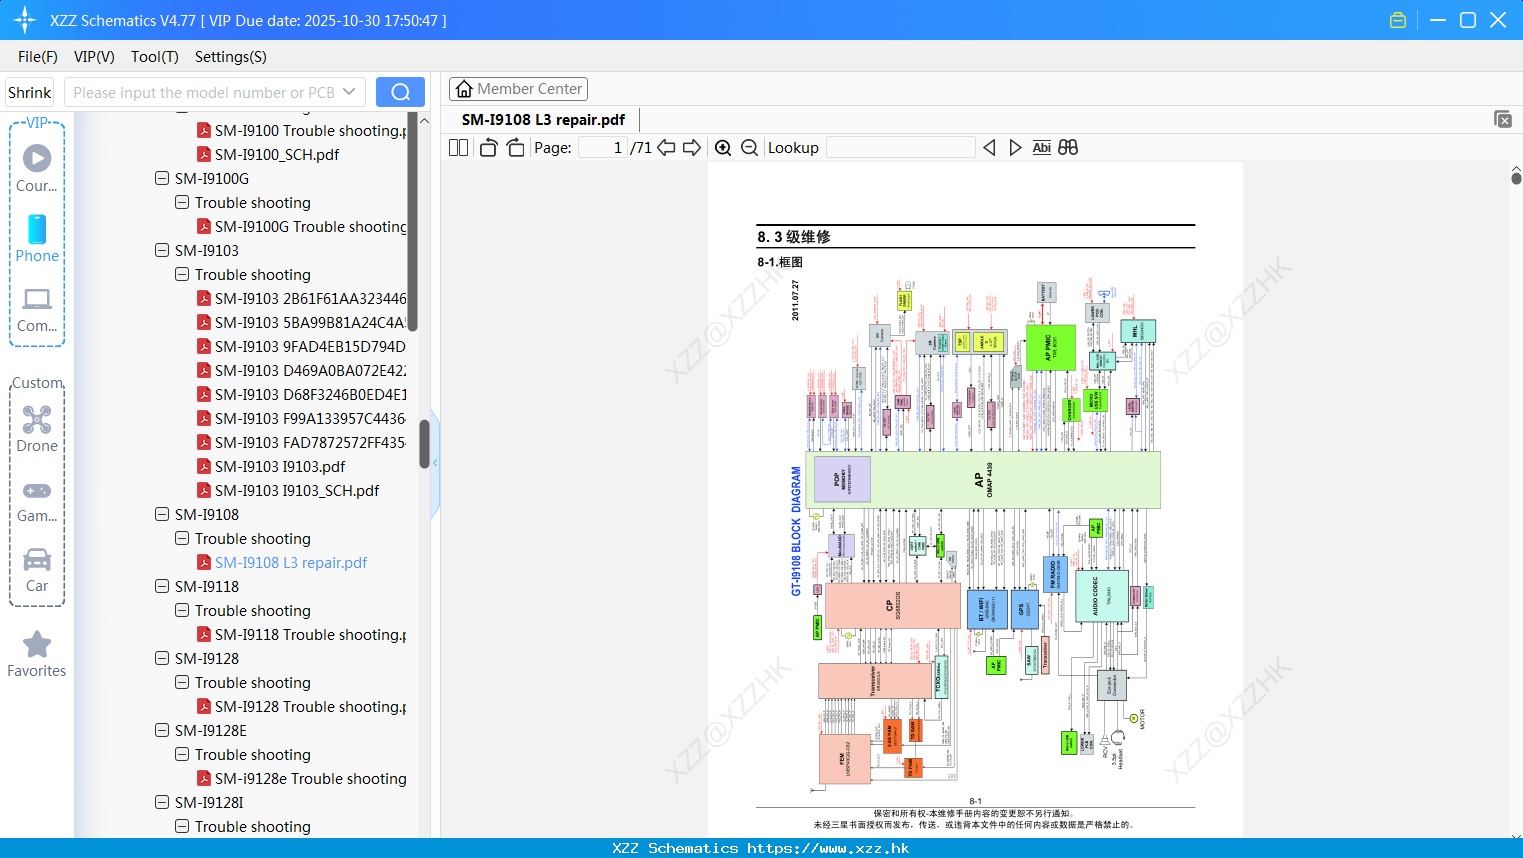This screenshot has height=858, width=1523.
Task: Collapse the SM-I9100G tree node
Action: (x=162, y=179)
